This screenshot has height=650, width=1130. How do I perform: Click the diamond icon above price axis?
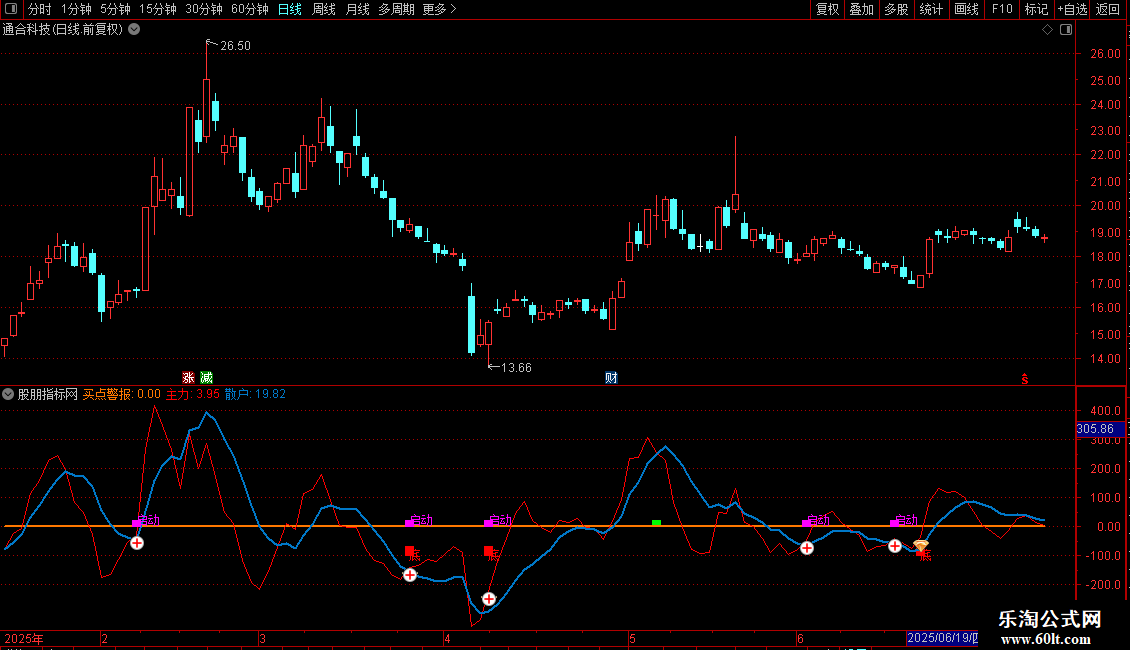pos(1047,30)
